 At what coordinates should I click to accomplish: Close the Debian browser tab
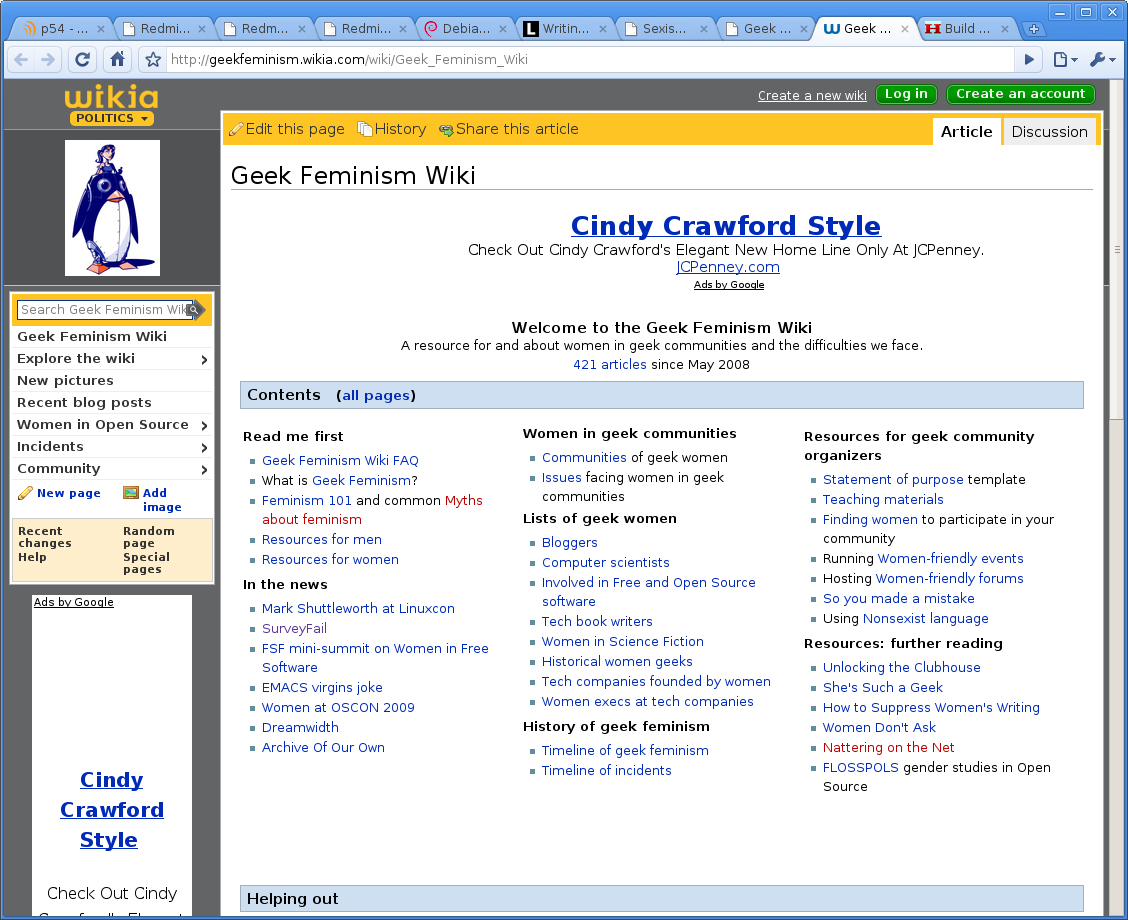pos(503,29)
